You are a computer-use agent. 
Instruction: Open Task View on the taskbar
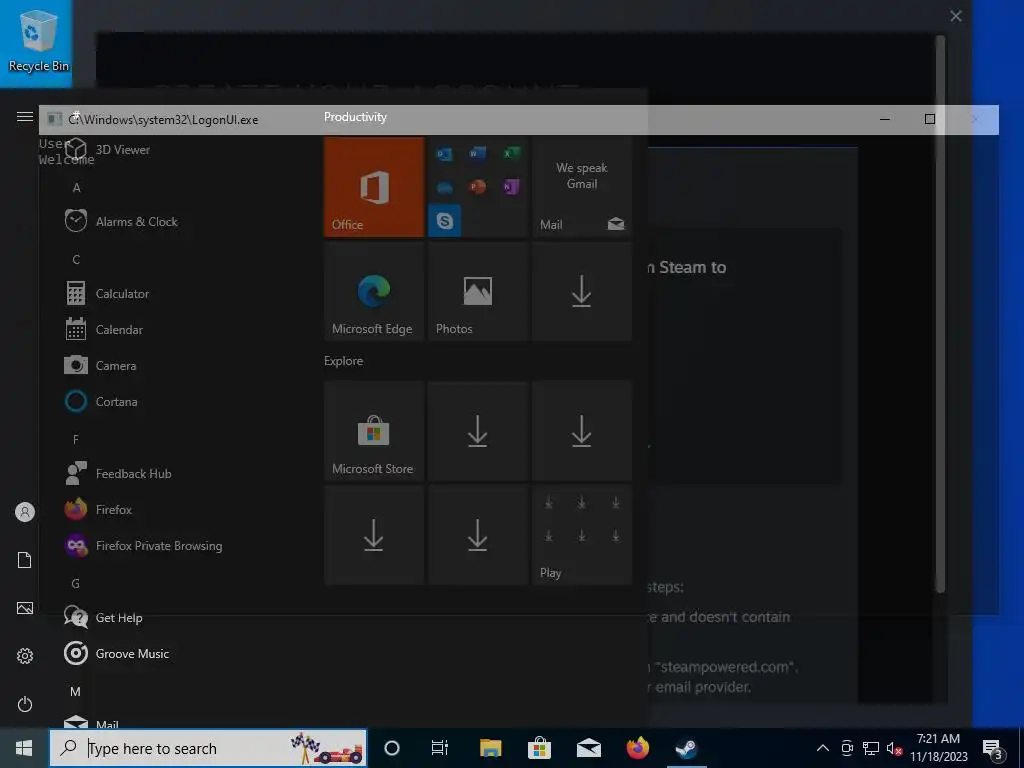click(440, 748)
